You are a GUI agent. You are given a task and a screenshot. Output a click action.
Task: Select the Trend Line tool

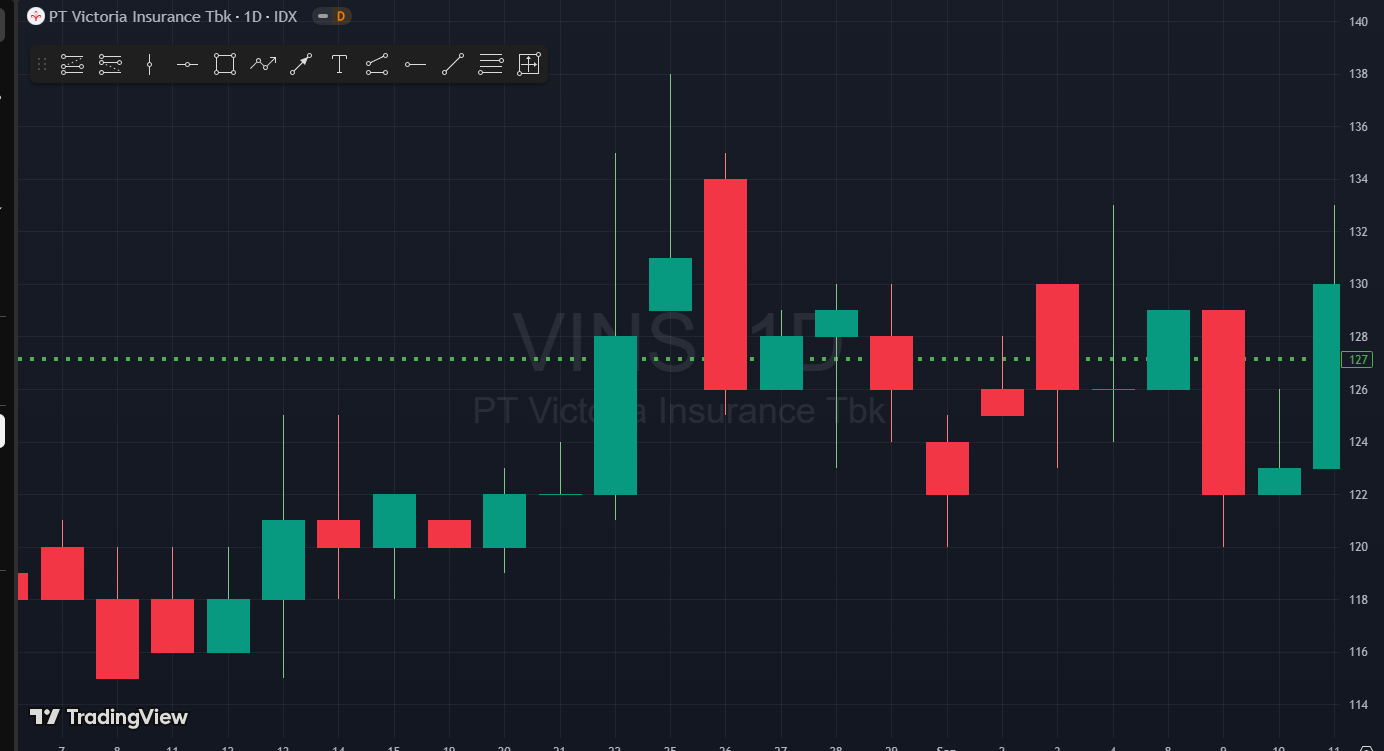(x=453, y=65)
